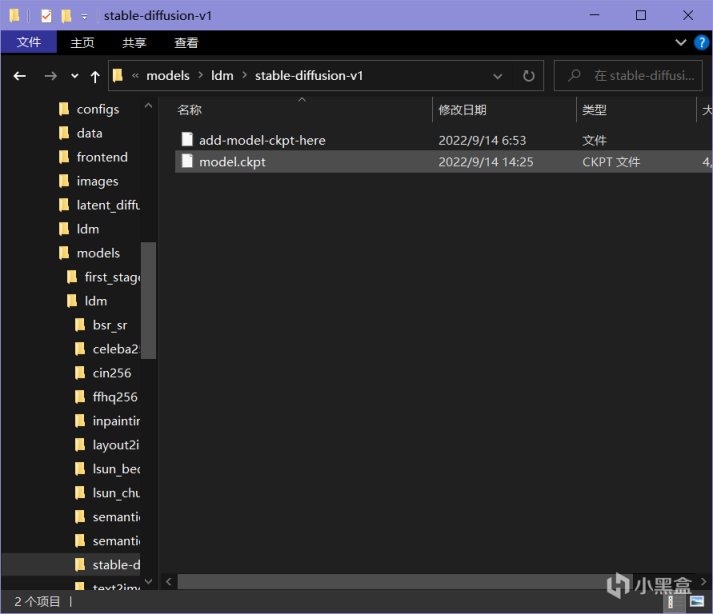Viewport: 713px width, 614px height.
Task: Minimize the stable-diffusion-v1 window
Action: click(x=594, y=15)
